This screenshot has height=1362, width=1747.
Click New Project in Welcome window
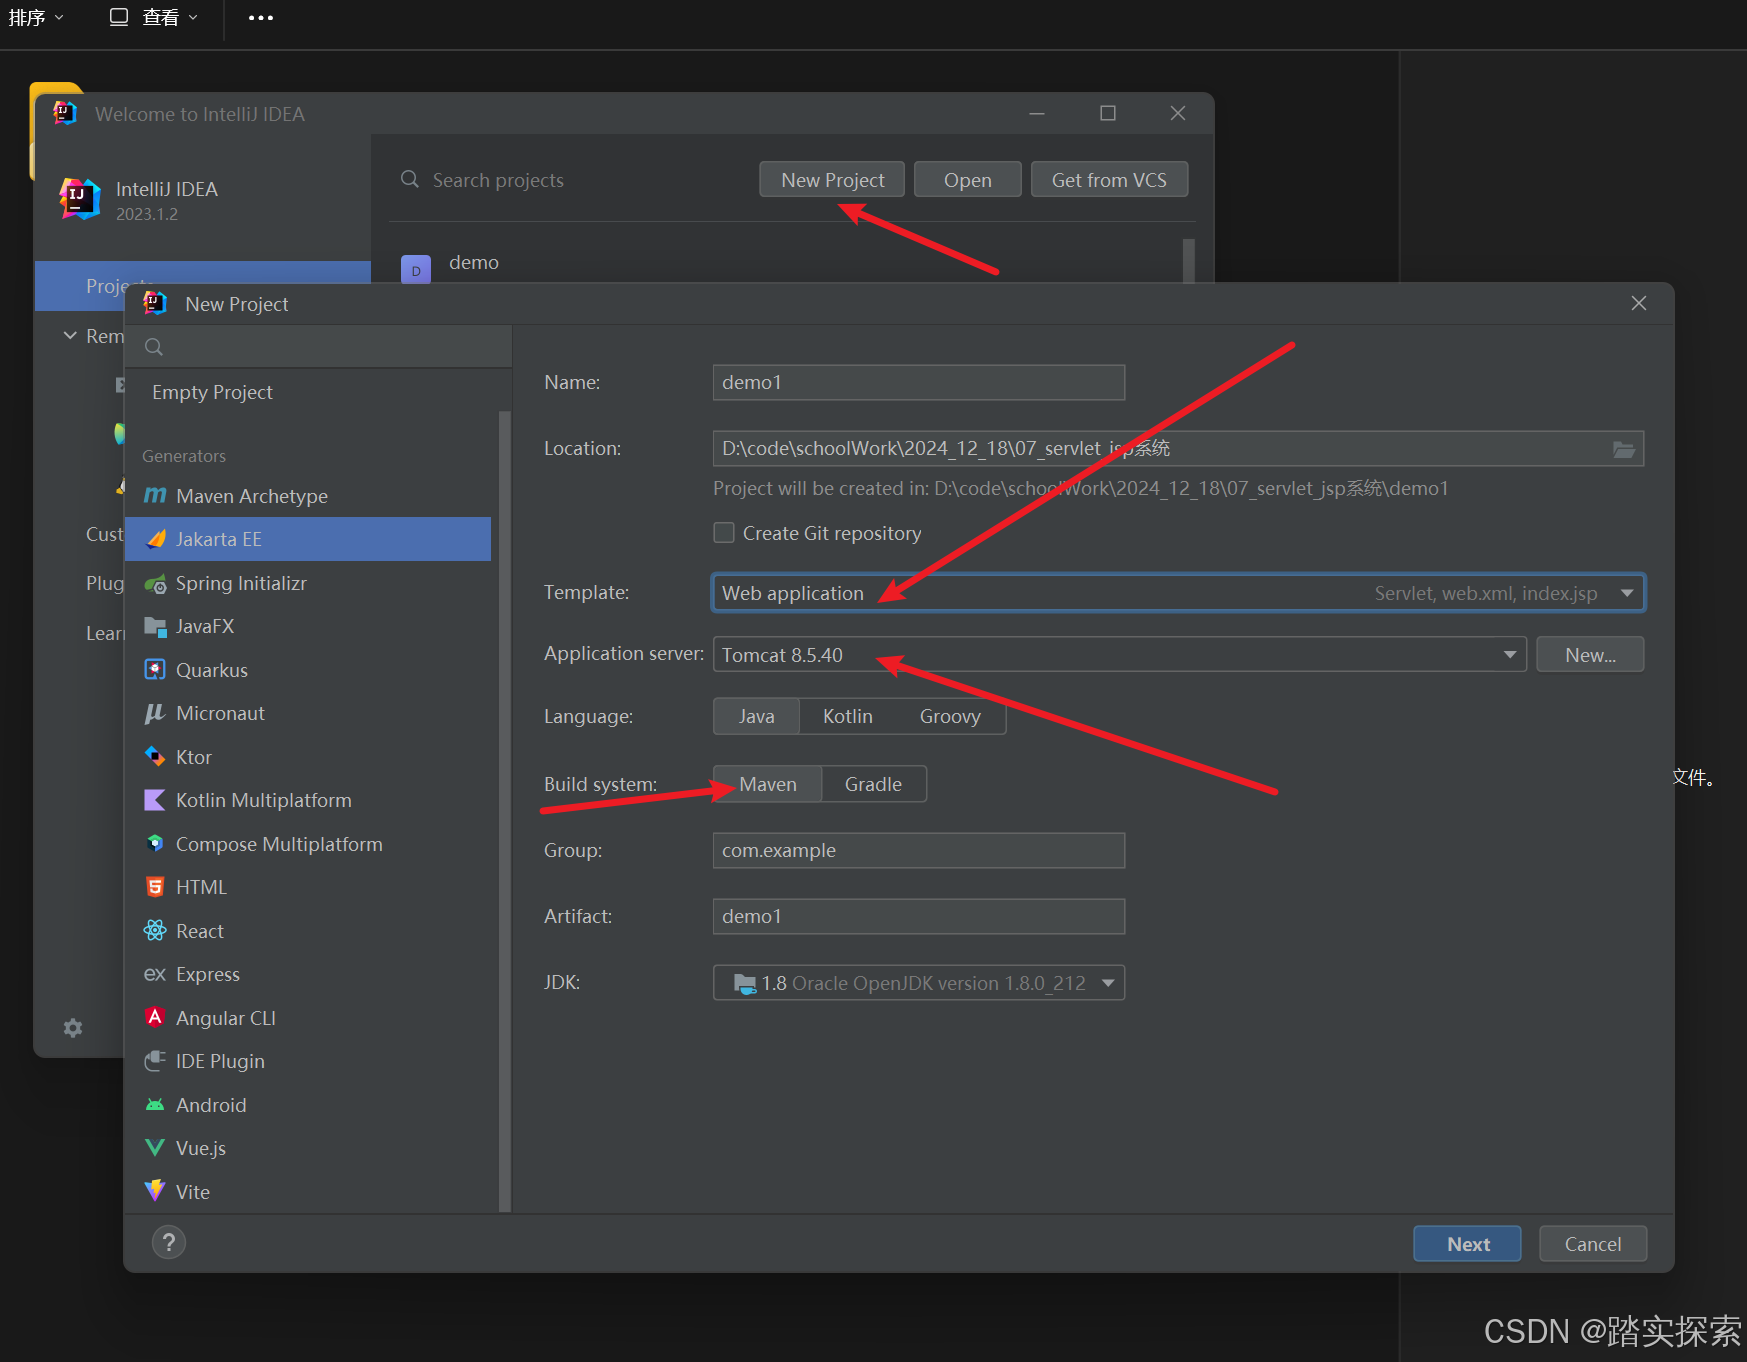pos(832,180)
